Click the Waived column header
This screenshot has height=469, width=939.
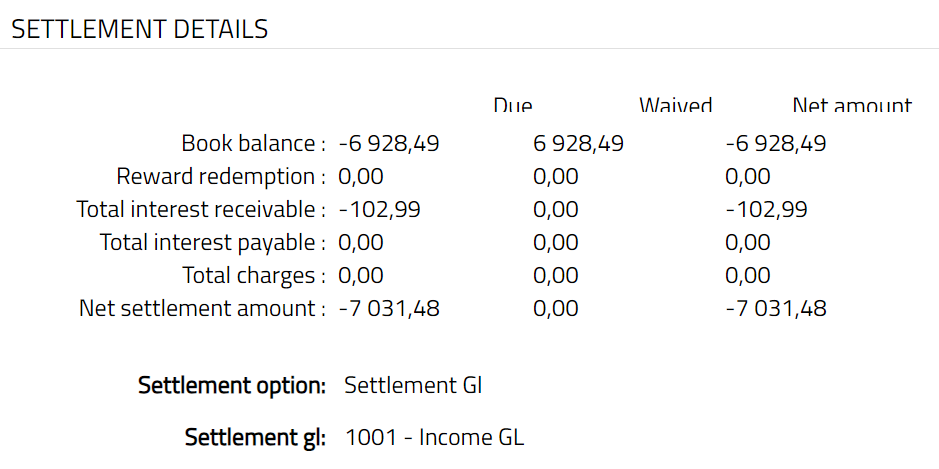click(x=676, y=106)
